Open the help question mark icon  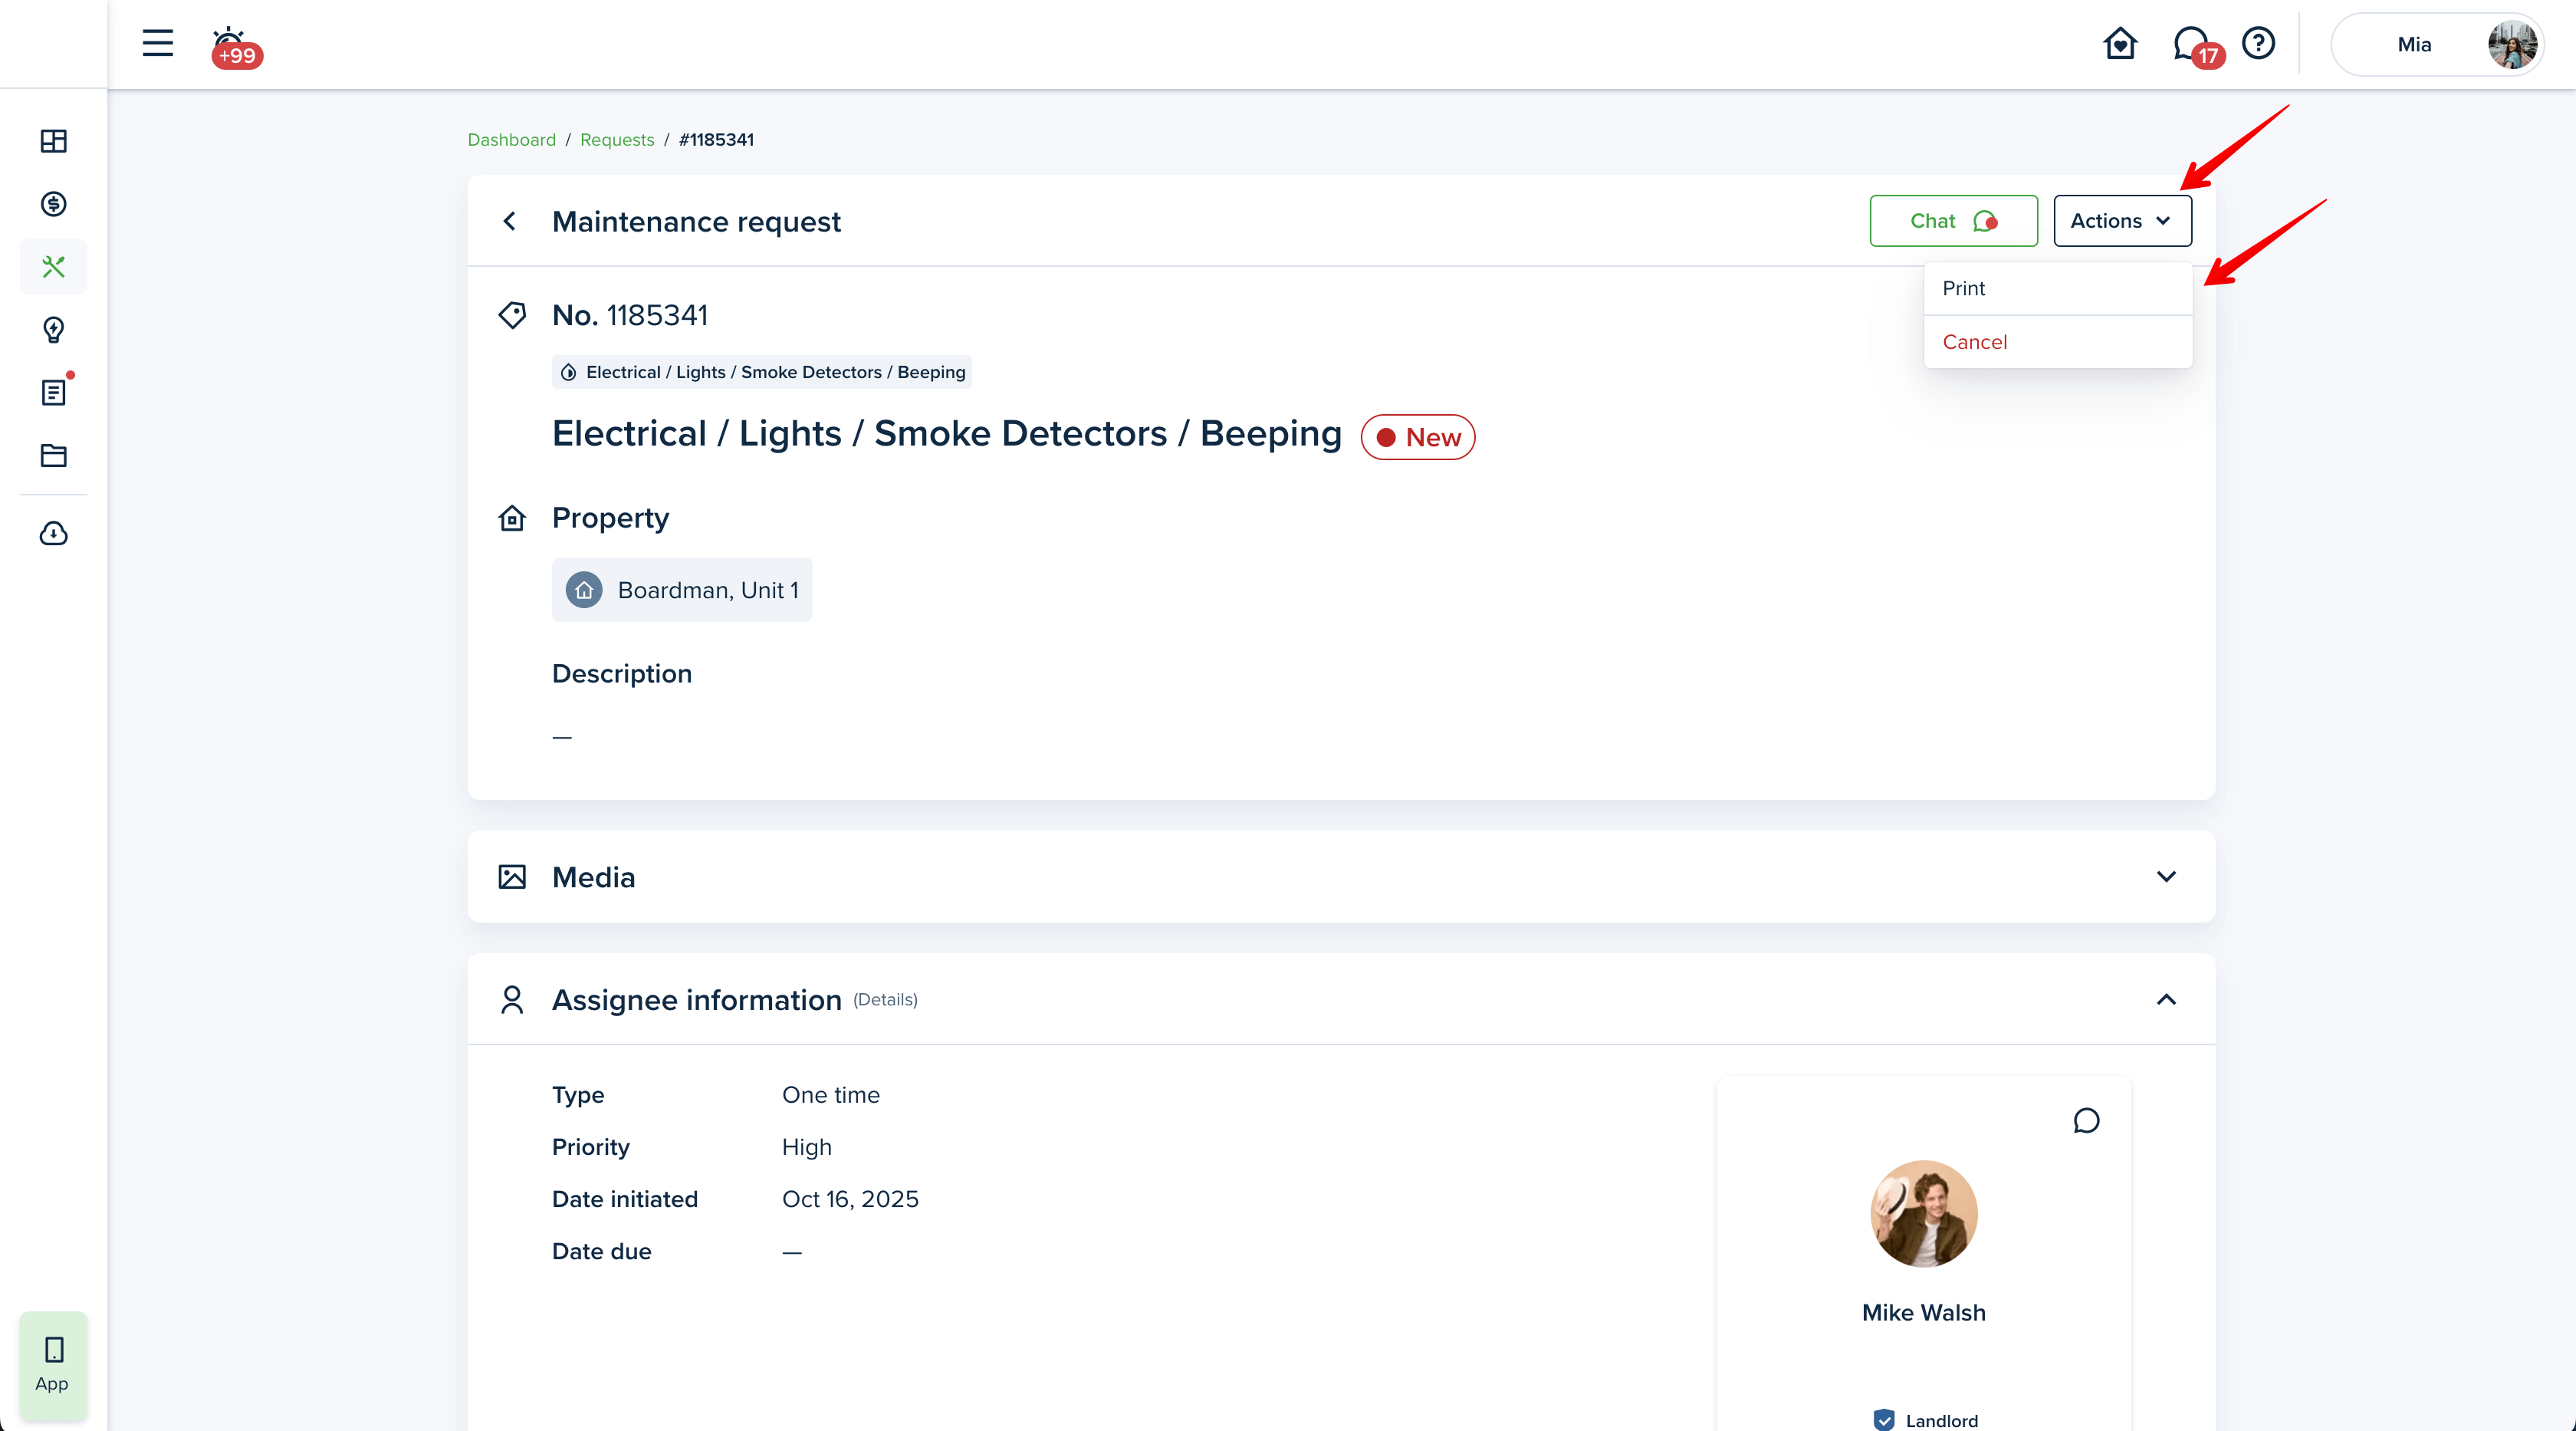point(2258,43)
